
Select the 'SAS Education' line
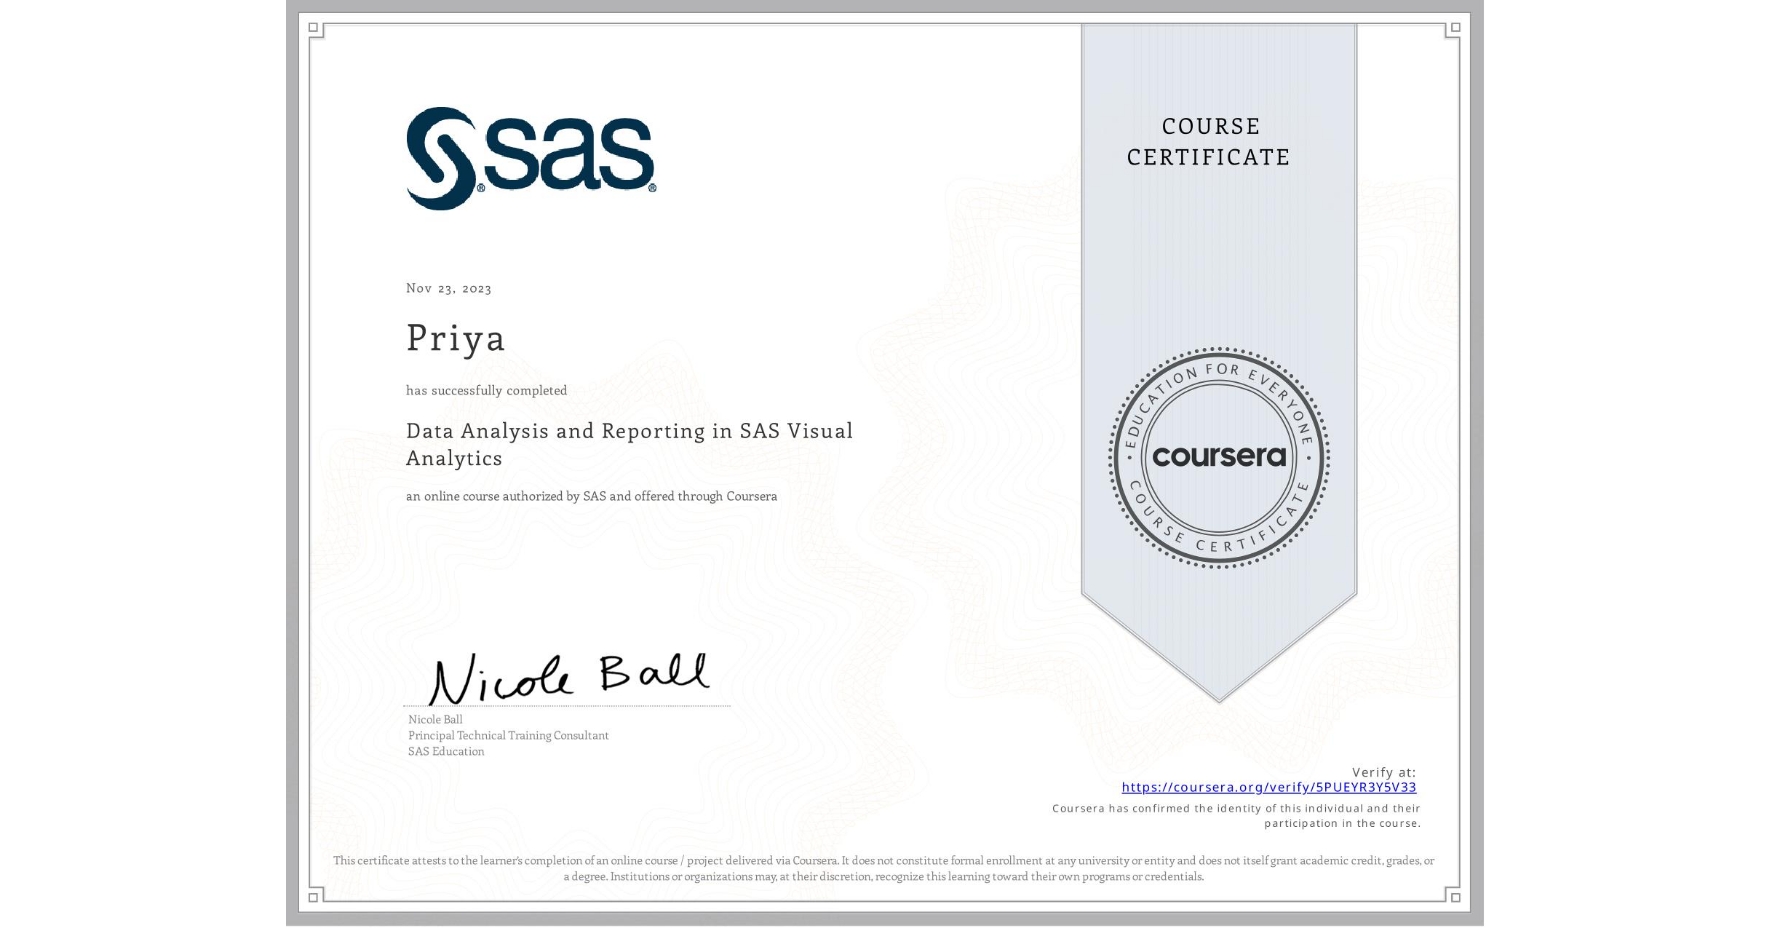click(x=446, y=751)
